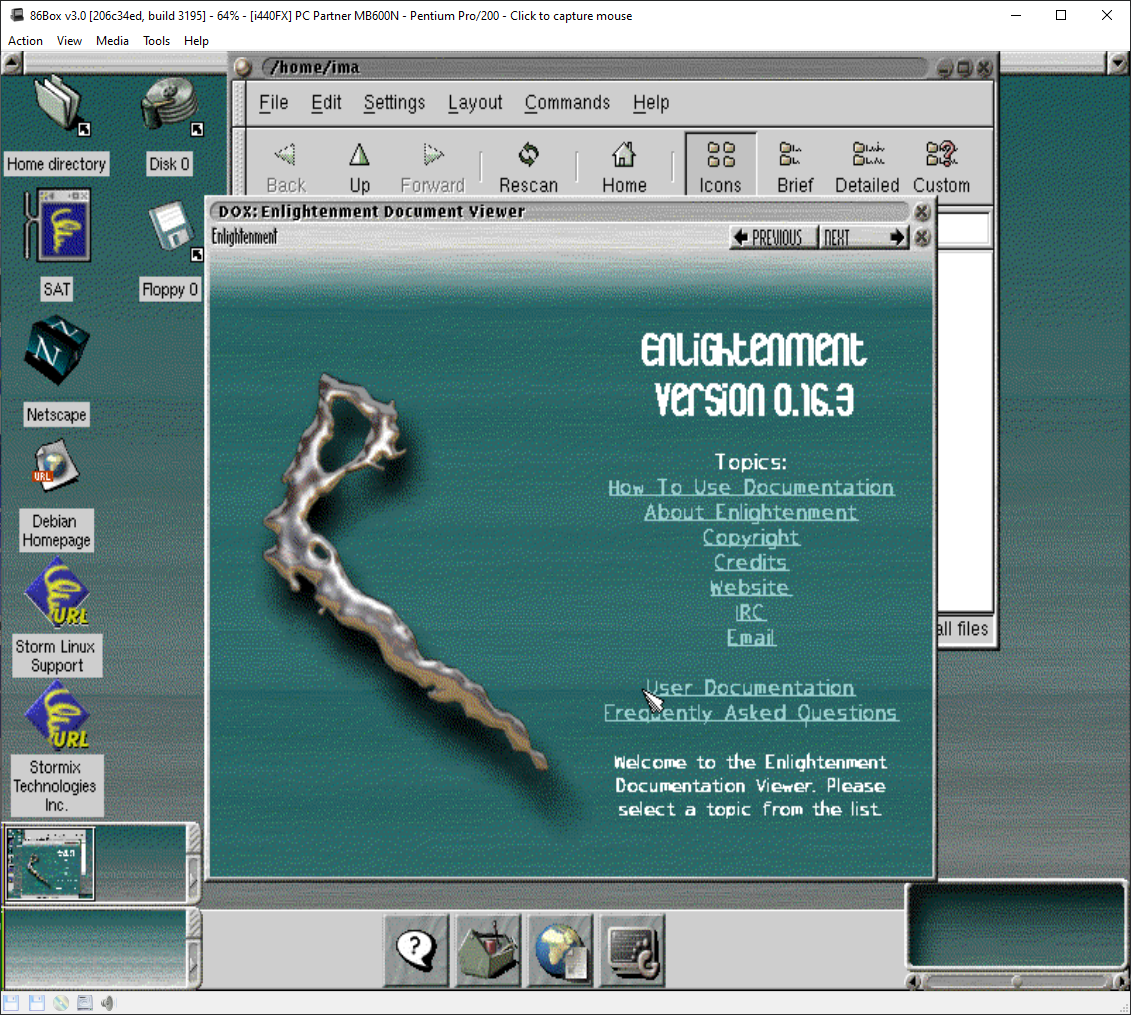The height and width of the screenshot is (1015, 1131).
Task: Click the X button beside the NEXT button
Action: (922, 237)
